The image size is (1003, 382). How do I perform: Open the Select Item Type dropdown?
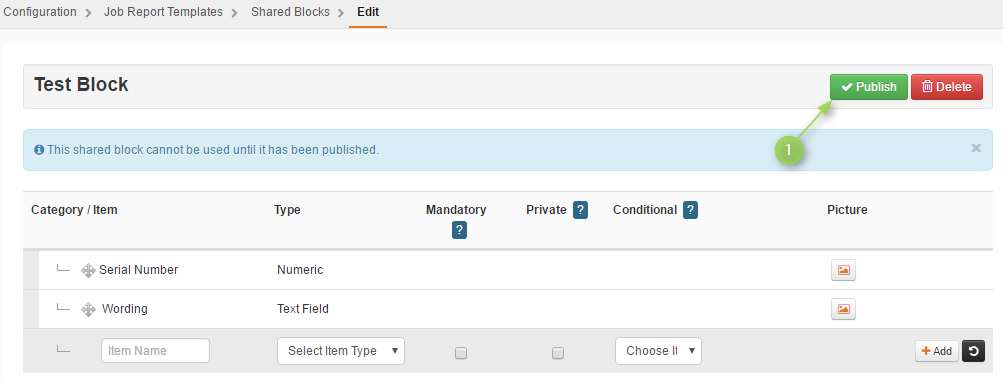click(341, 351)
